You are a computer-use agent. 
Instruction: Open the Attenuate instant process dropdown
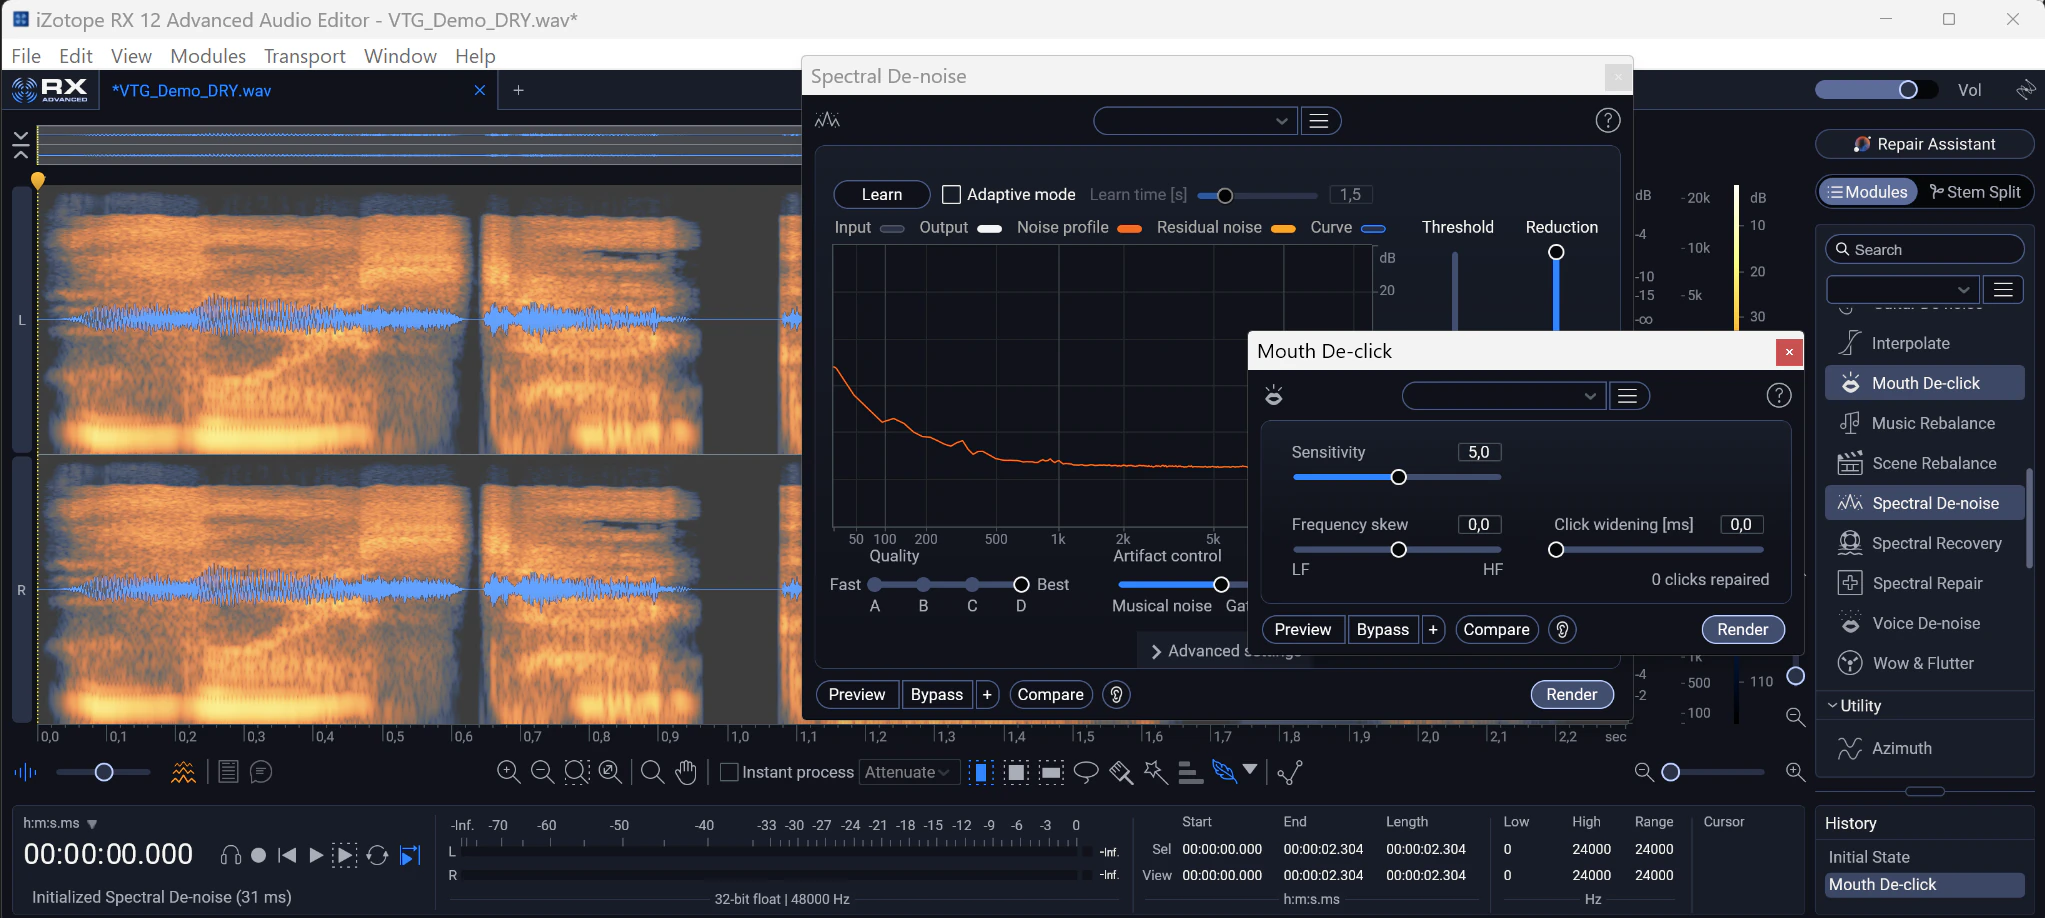tap(909, 772)
